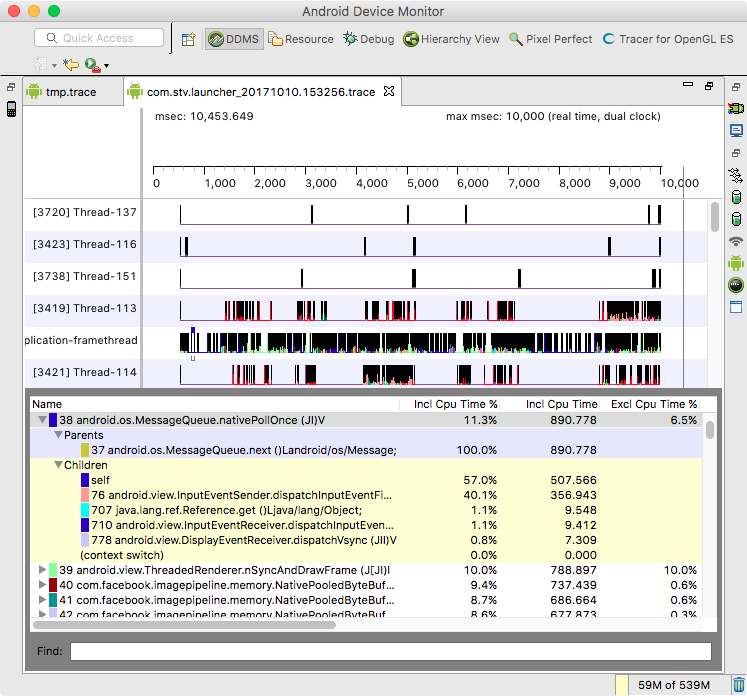Image resolution: width=747 pixels, height=696 pixels.
Task: Collapse the nativePollOnce method row
Action: coord(42,420)
